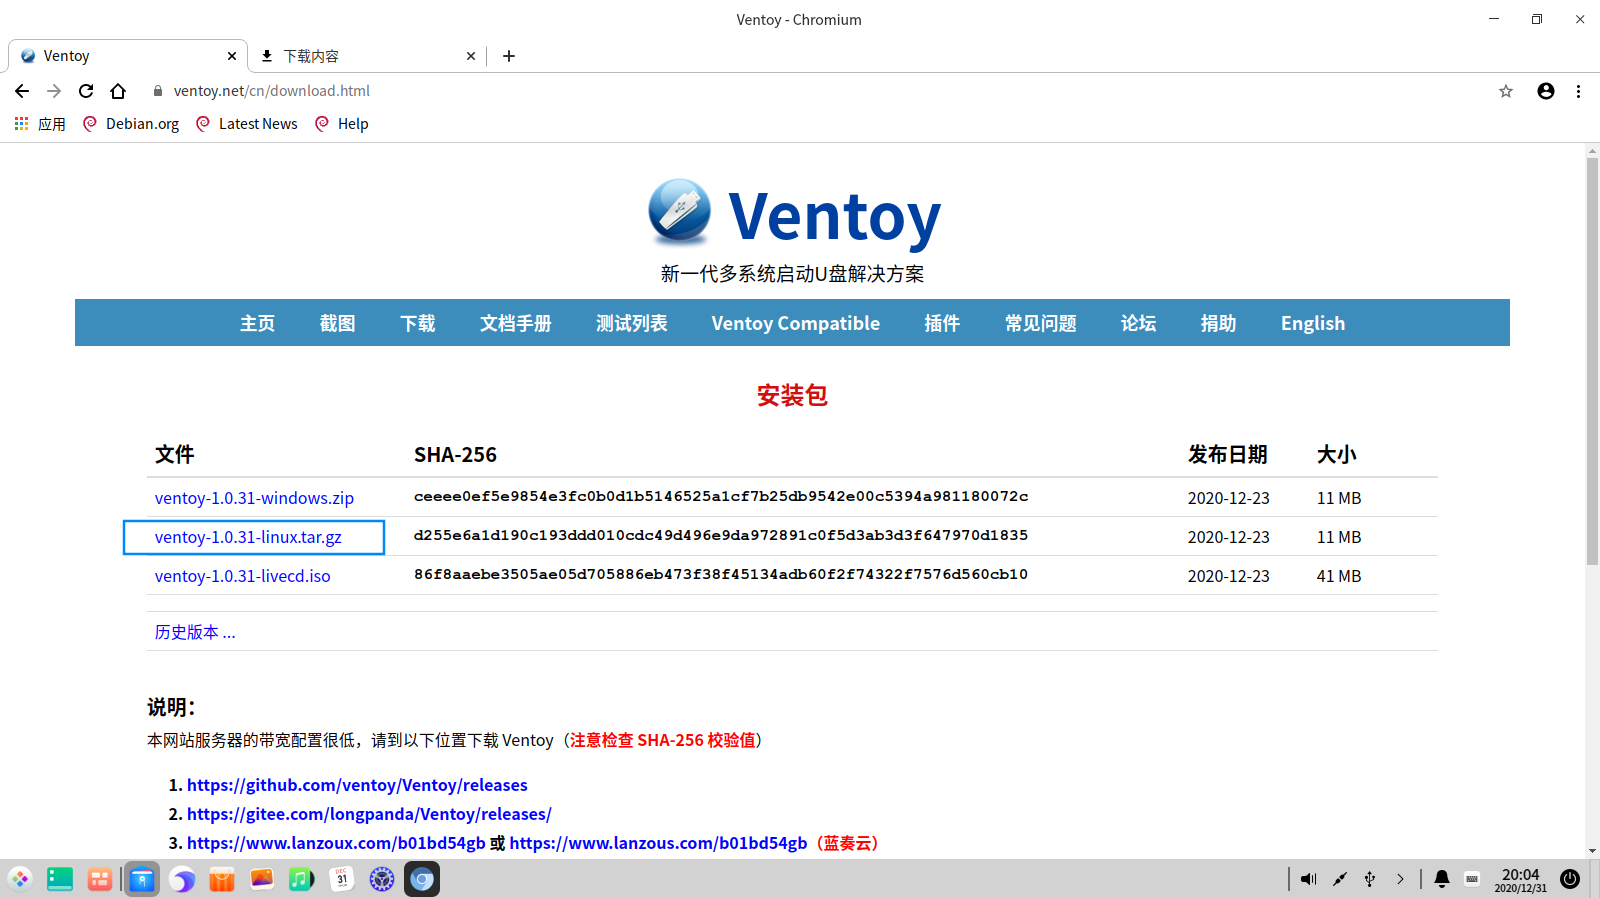
Task: Open the lanzoux.com download link
Action: [336, 843]
